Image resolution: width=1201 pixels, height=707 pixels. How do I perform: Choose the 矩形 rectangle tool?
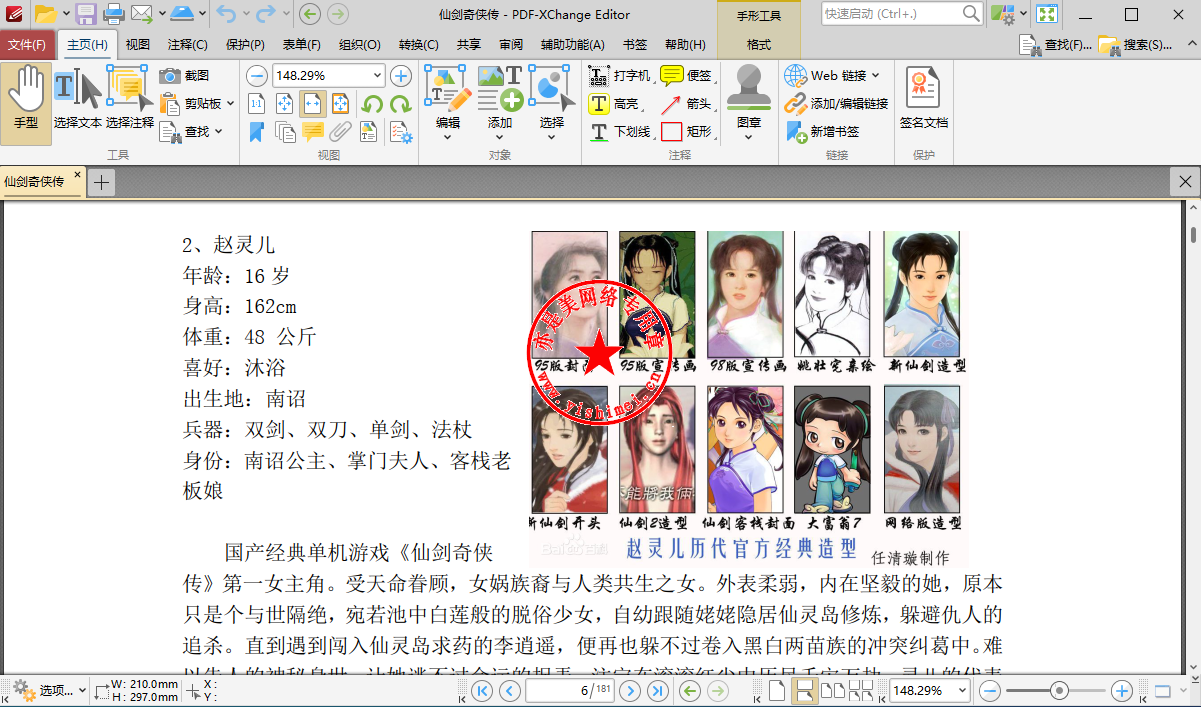point(686,131)
